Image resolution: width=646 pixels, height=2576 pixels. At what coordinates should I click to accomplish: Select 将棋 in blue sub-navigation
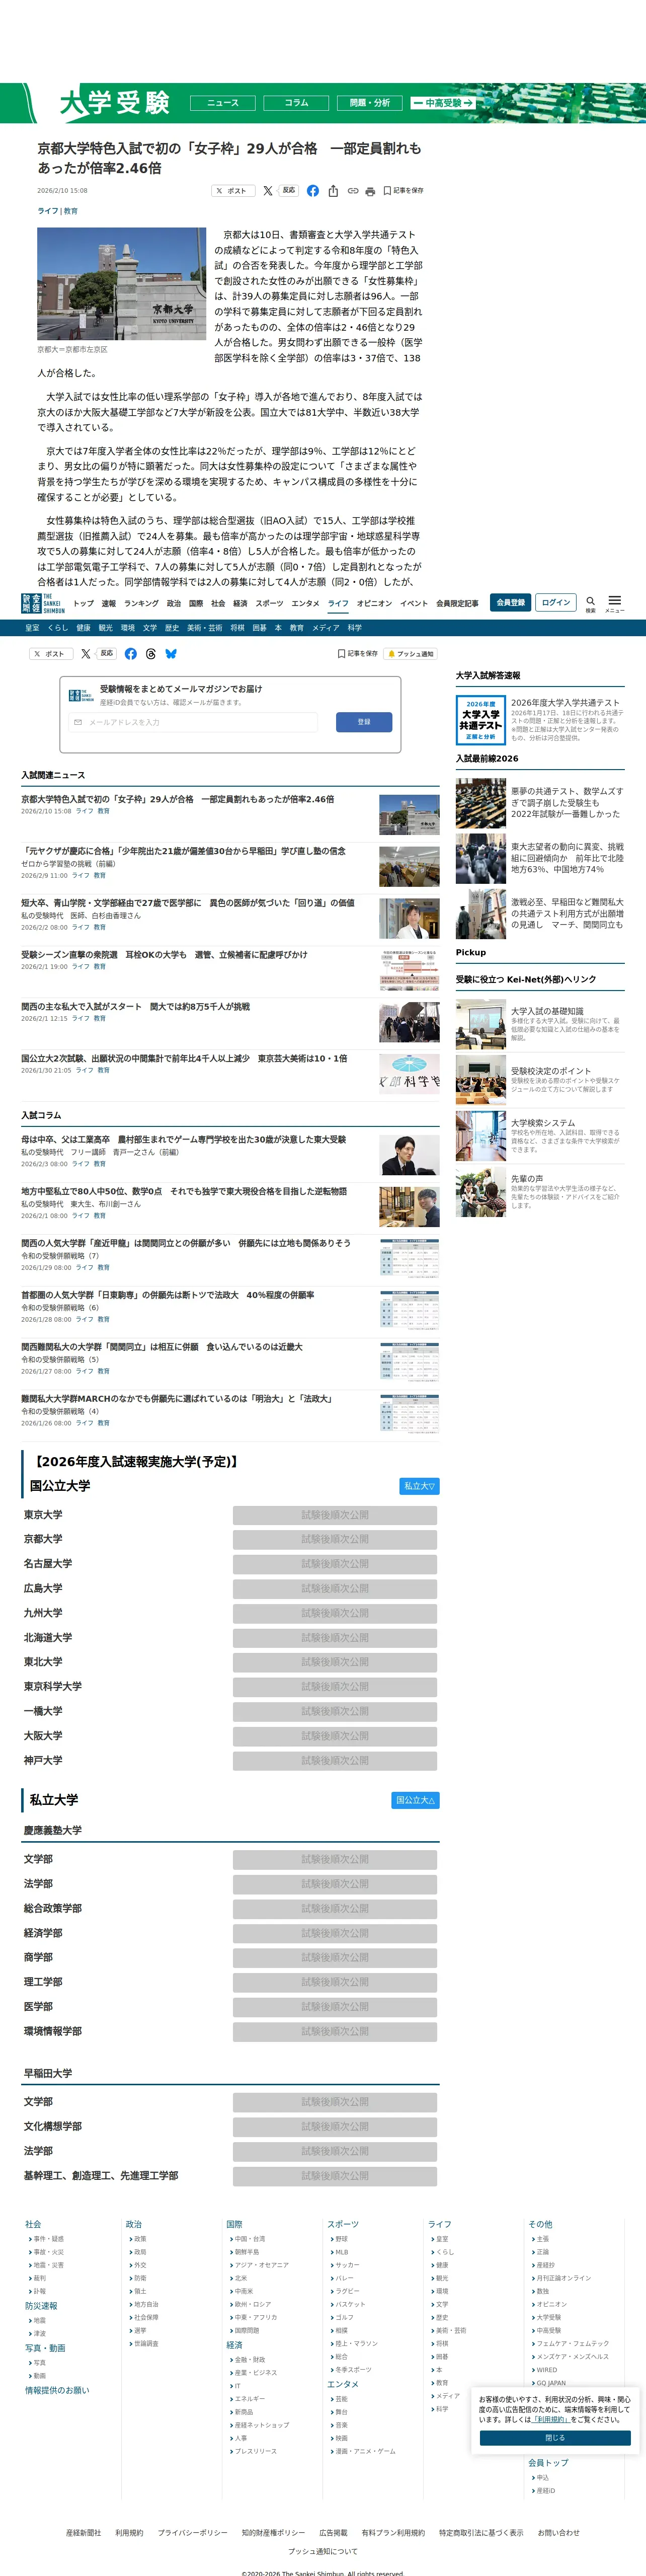point(237,628)
